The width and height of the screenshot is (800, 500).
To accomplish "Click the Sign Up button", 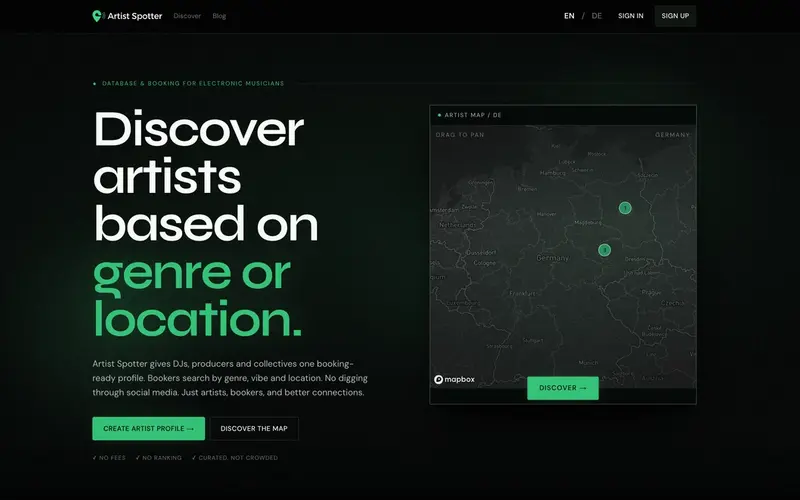I will (675, 16).
